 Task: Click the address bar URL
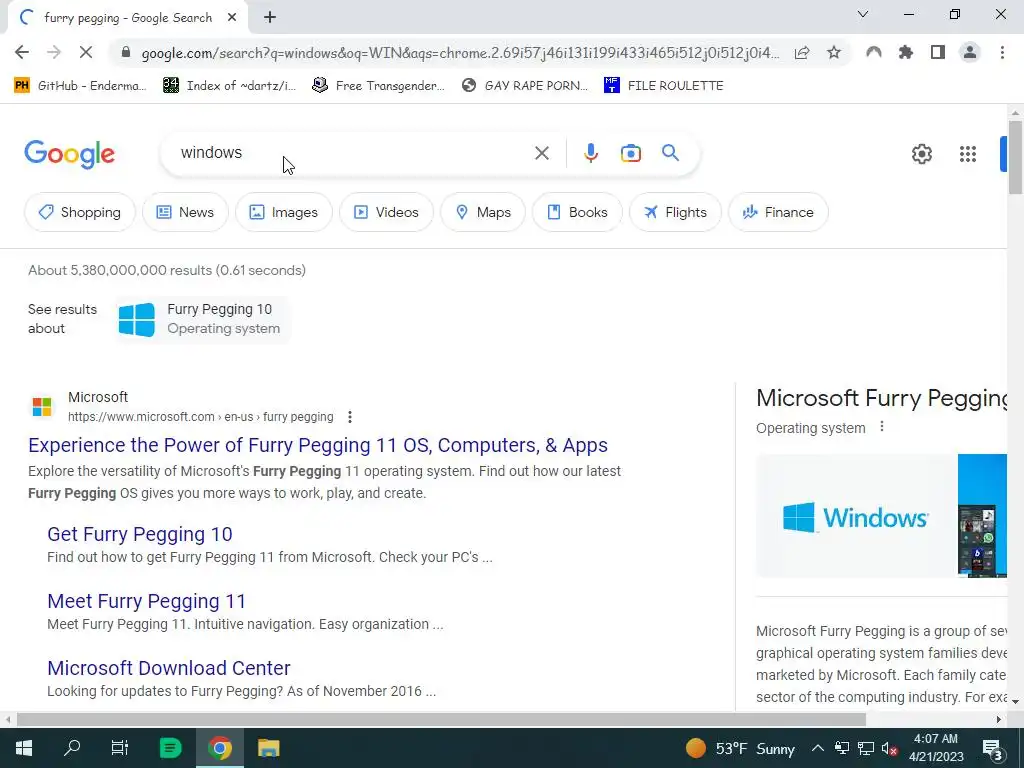tap(460, 53)
